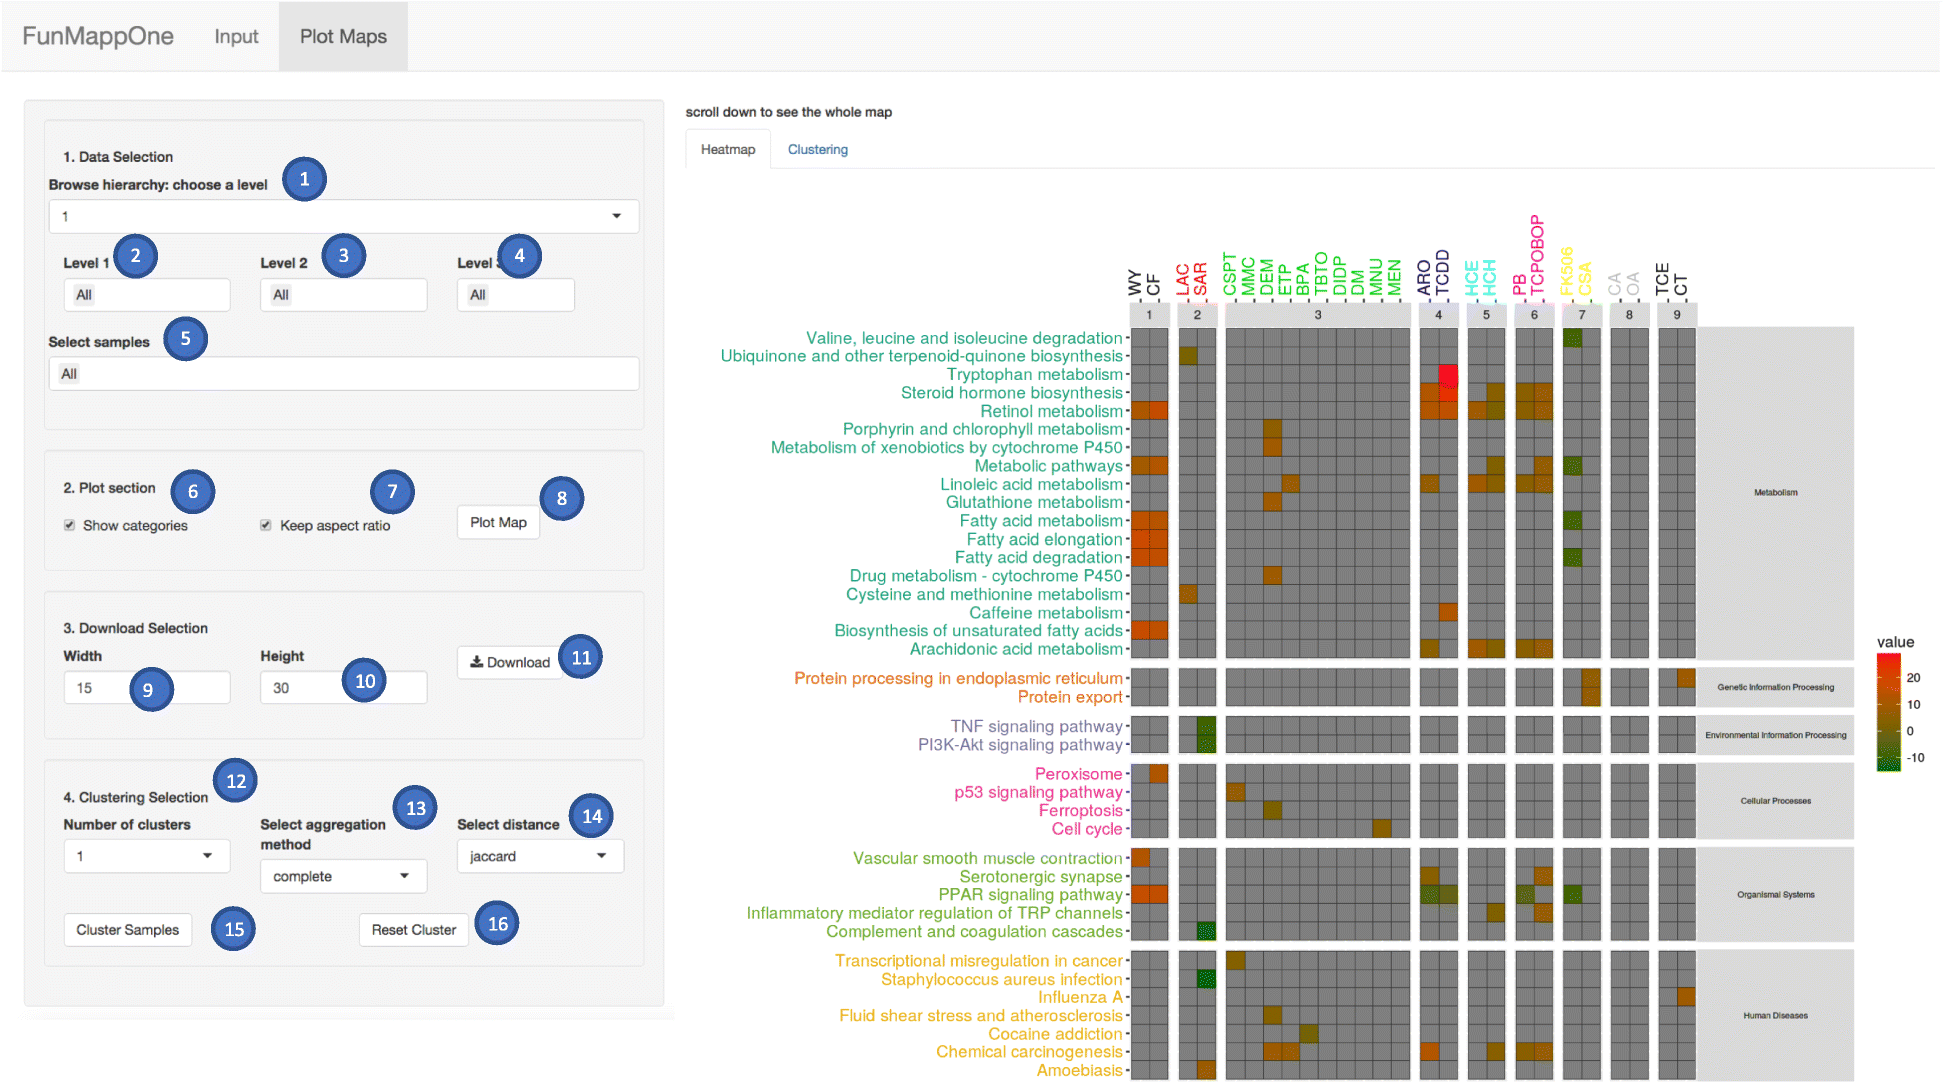Click the FK506 sample column label
Screen dimensions: 1943x1082
click(1567, 271)
